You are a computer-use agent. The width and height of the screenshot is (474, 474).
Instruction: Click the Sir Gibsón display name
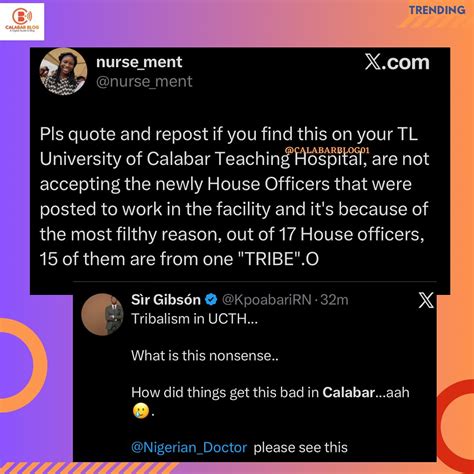point(166,300)
